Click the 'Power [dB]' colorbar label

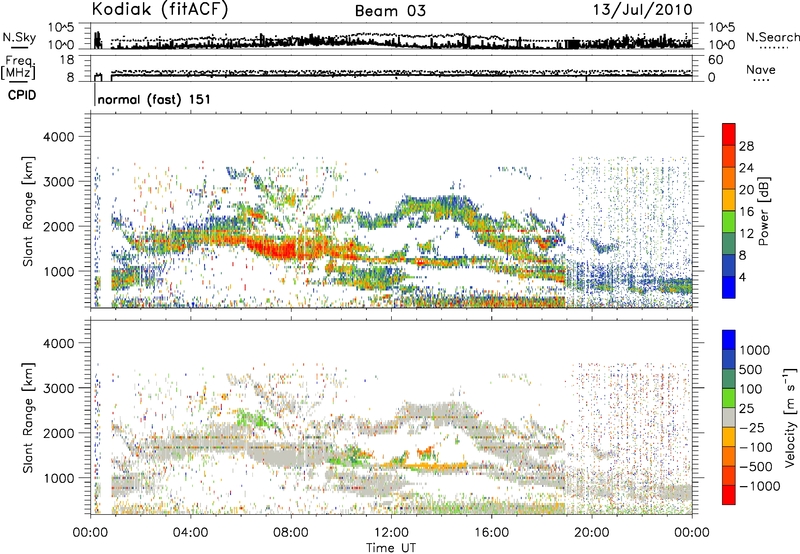coord(763,211)
